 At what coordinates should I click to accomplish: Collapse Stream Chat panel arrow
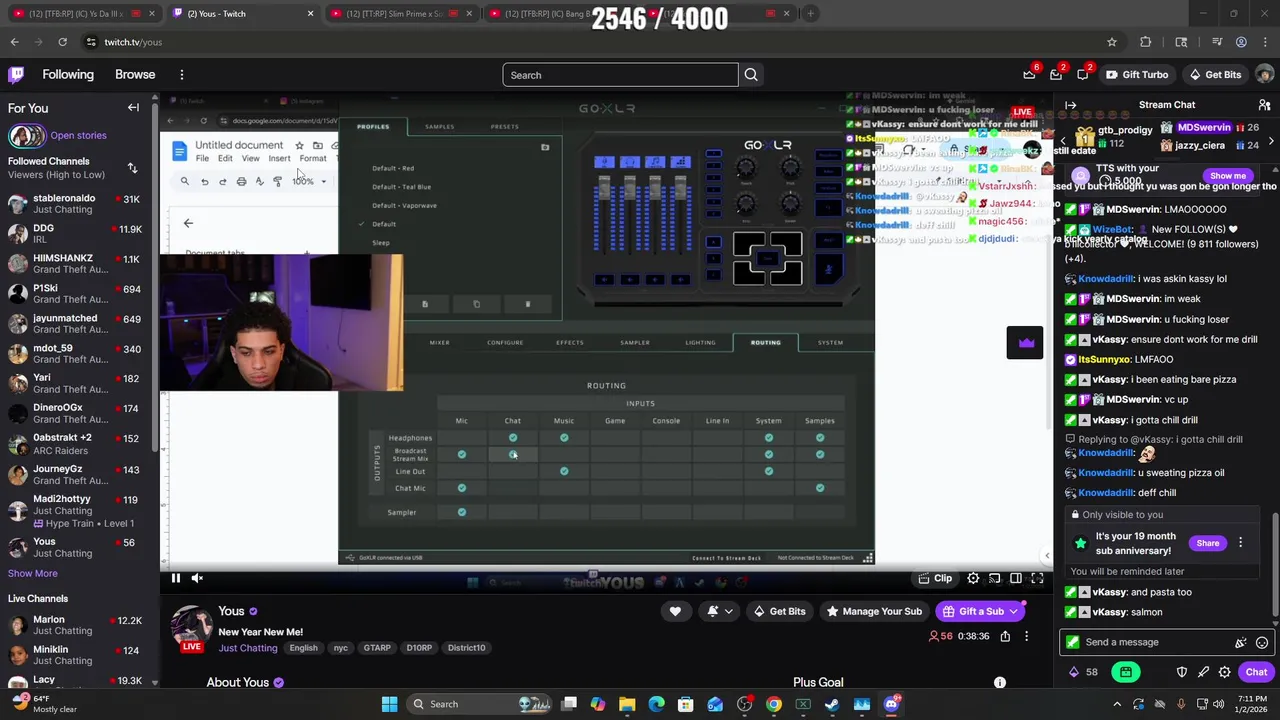tap(1071, 105)
